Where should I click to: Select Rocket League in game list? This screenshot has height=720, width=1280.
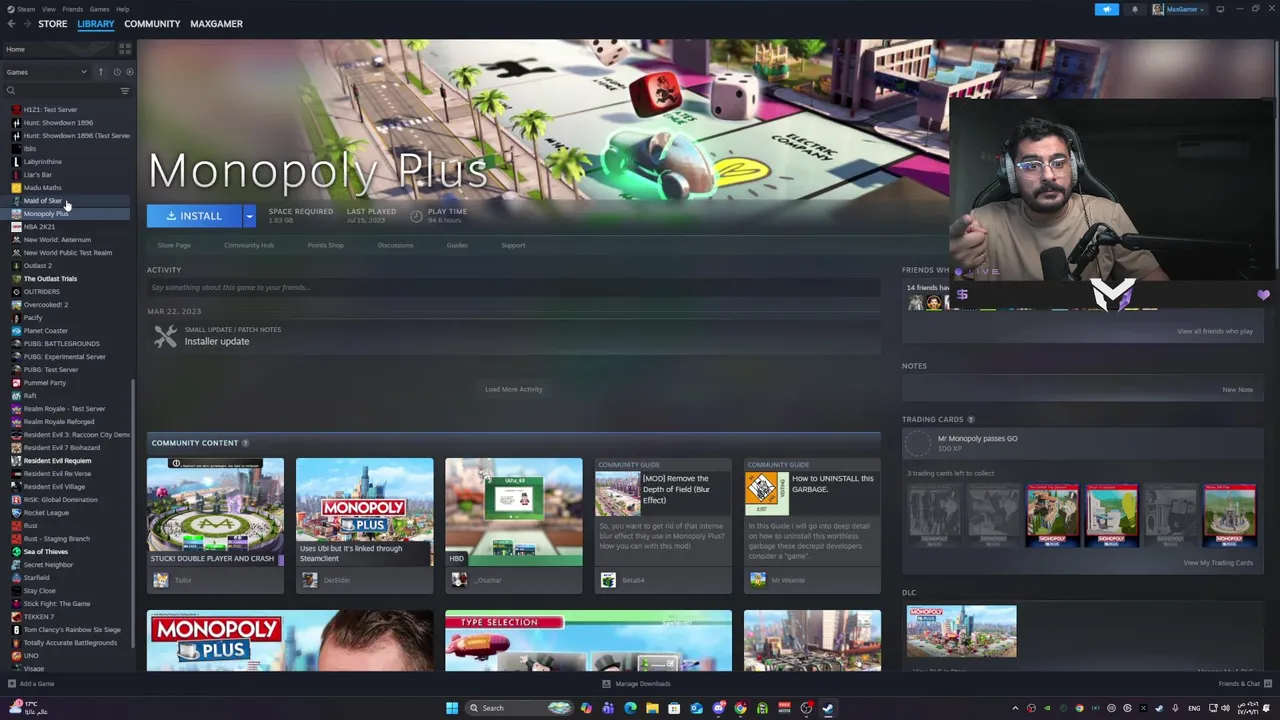tap(46, 513)
